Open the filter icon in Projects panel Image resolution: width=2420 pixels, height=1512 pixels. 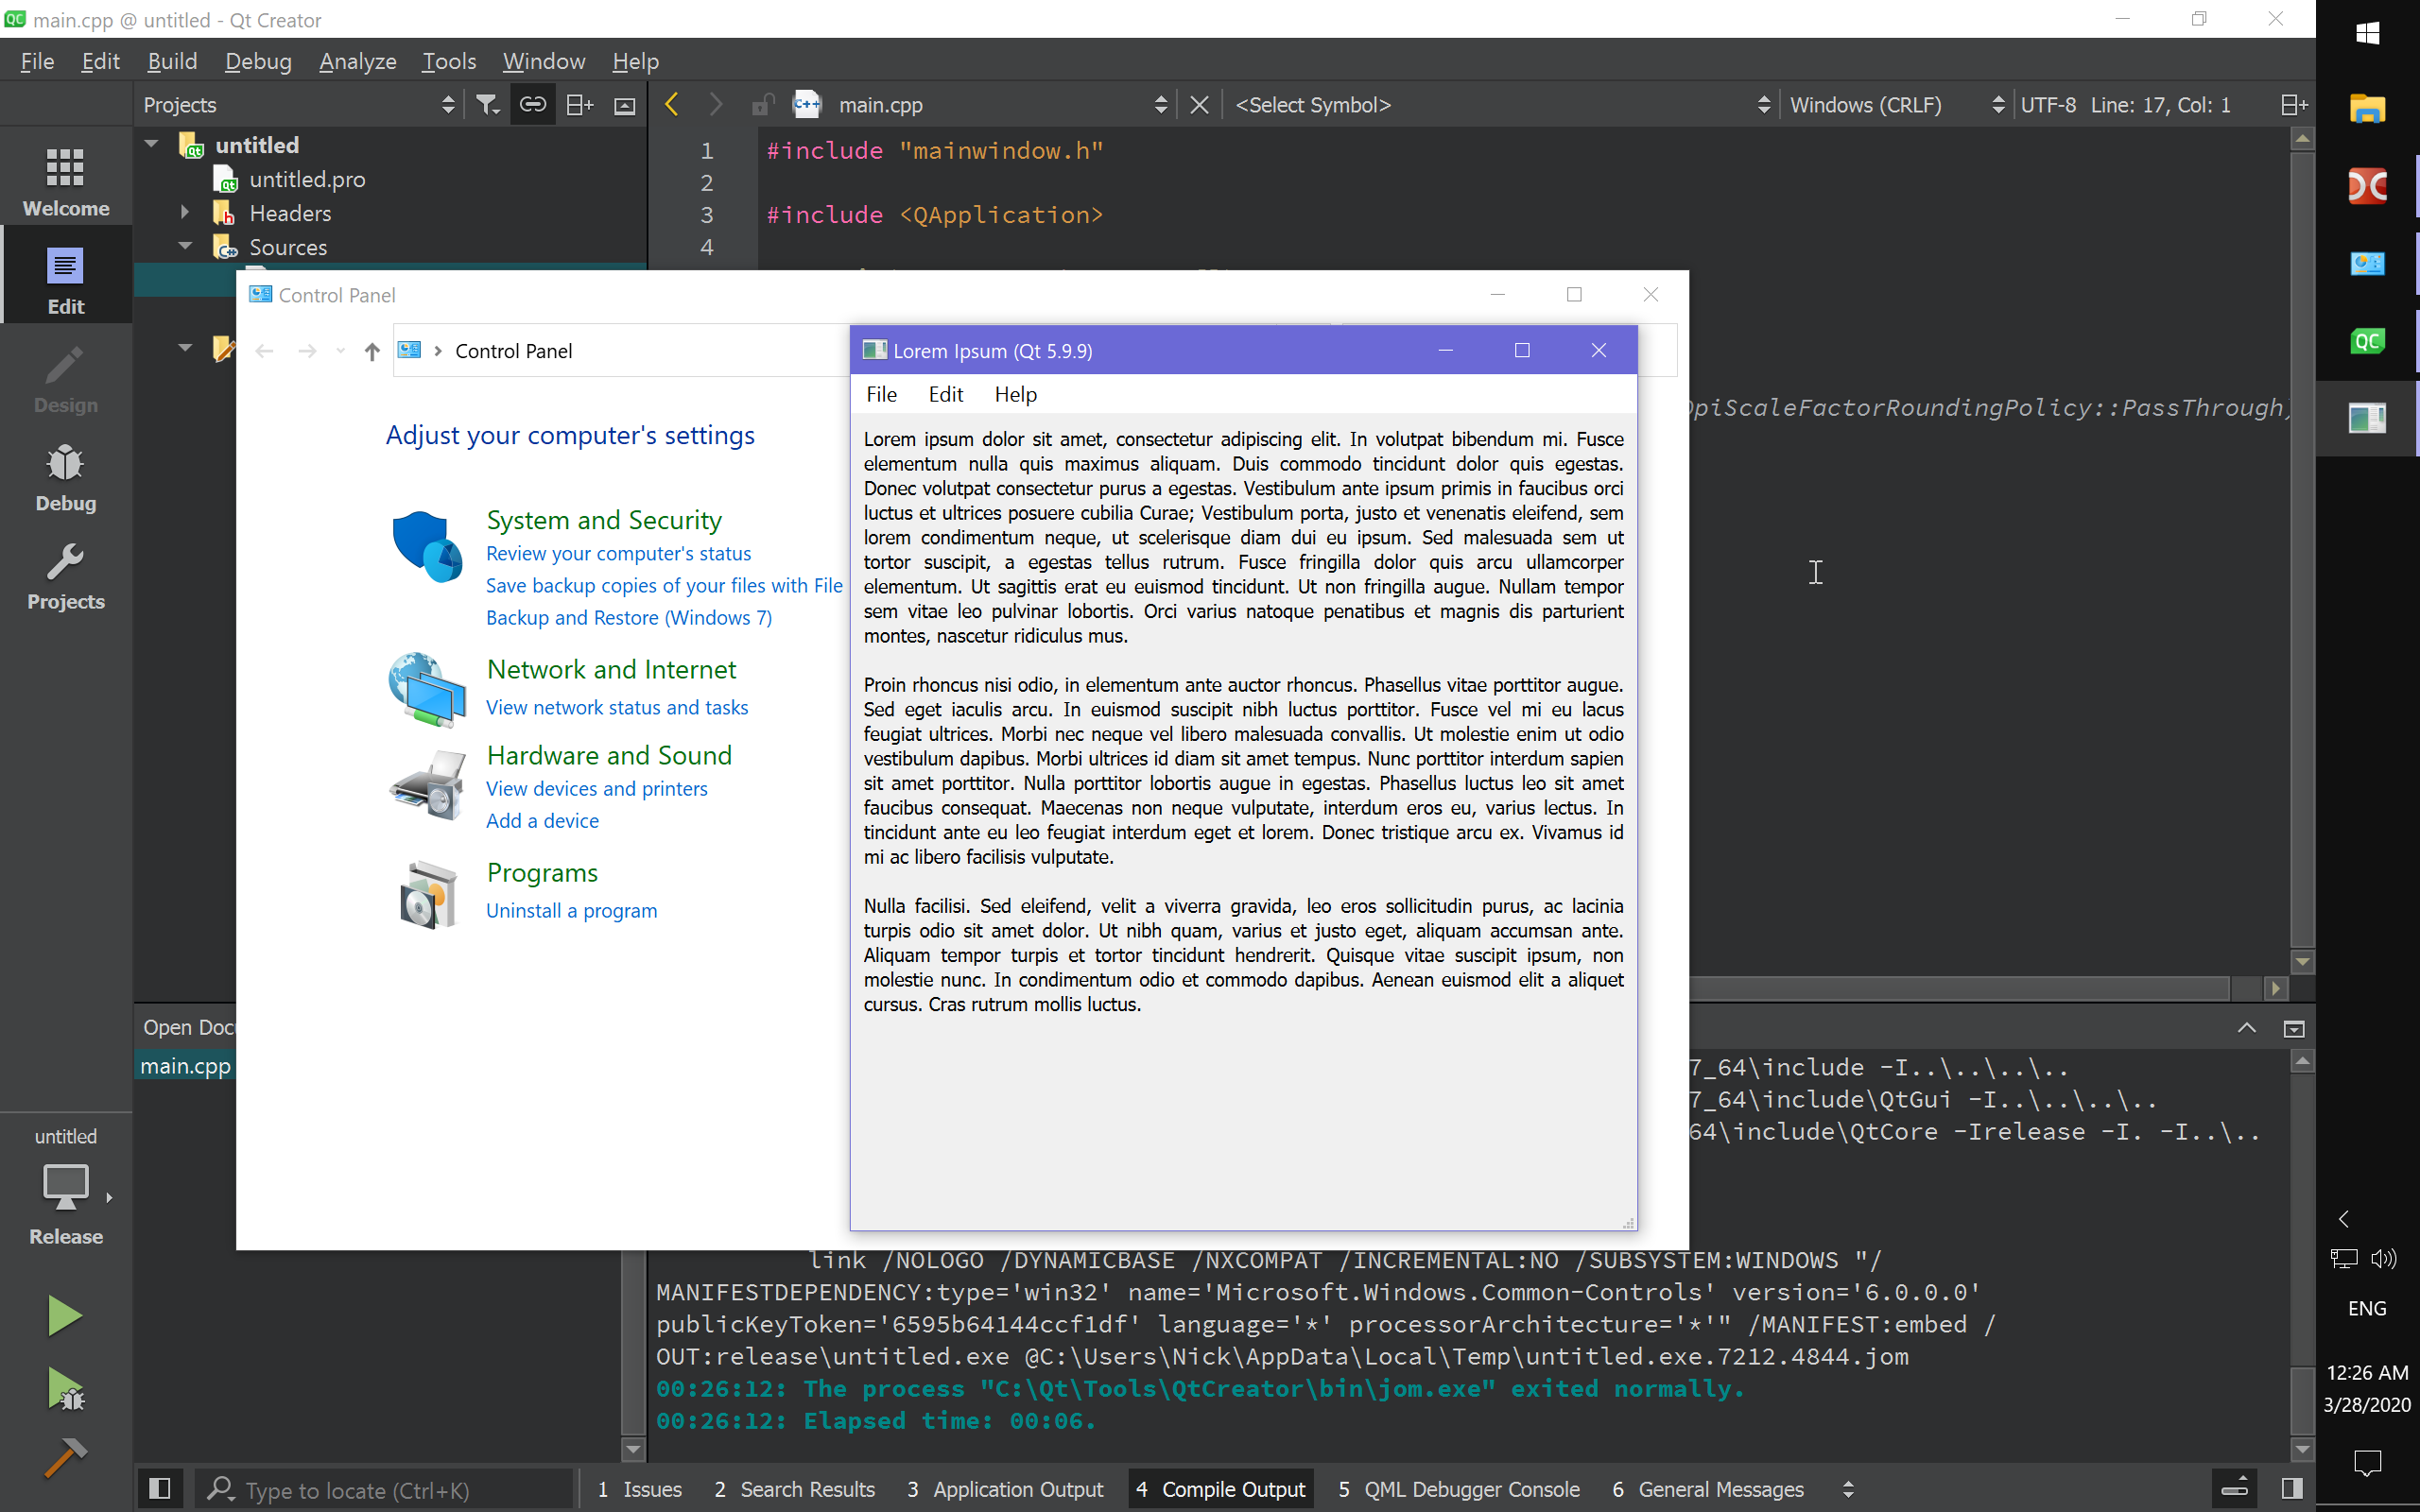(487, 104)
